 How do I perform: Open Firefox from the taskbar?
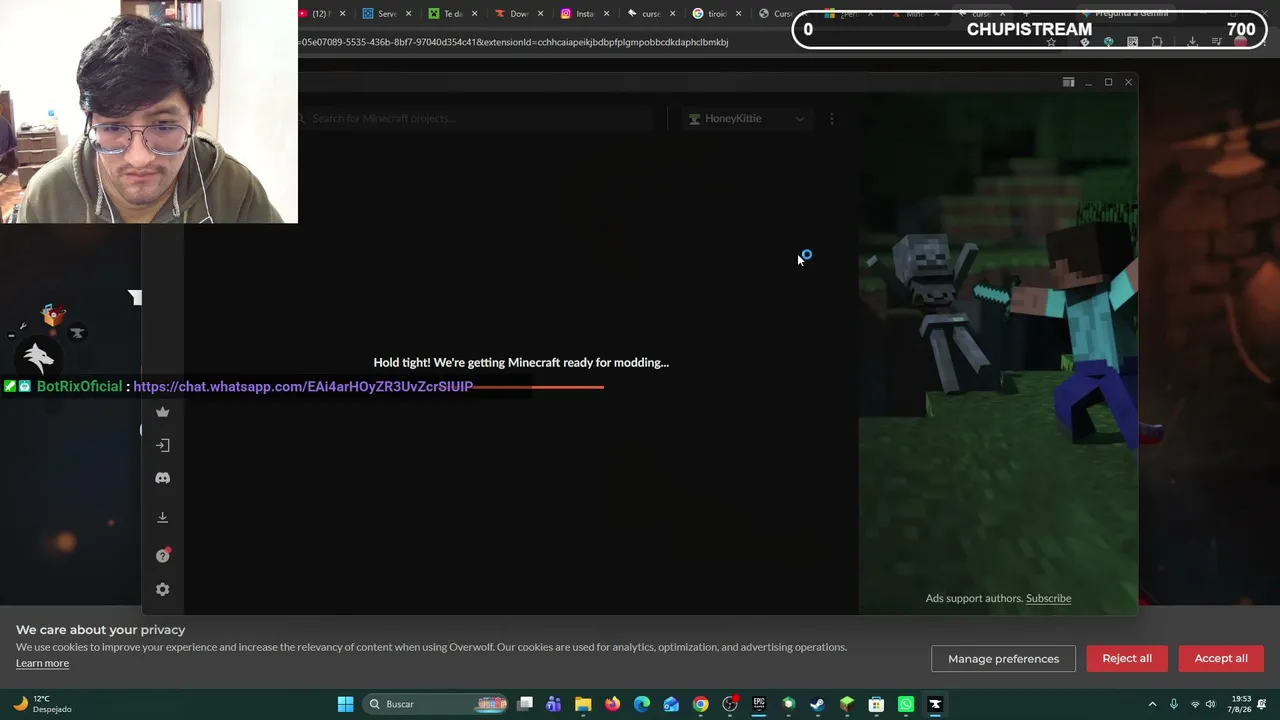pos(612,704)
